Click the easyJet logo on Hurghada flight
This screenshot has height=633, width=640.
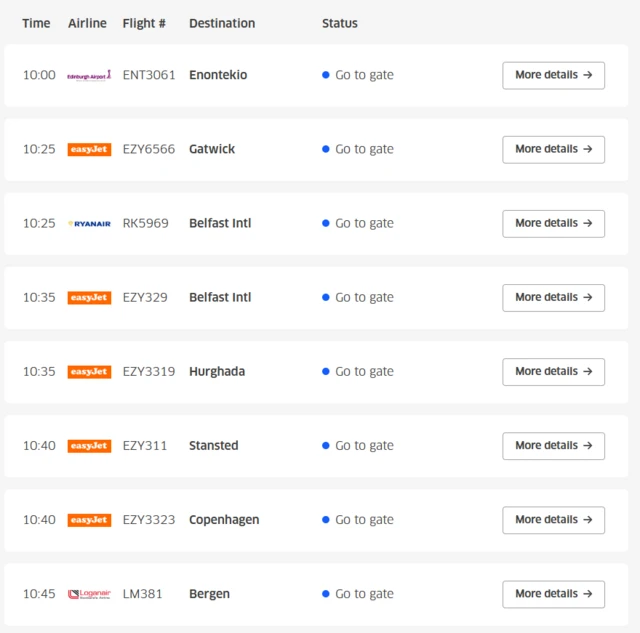click(89, 372)
